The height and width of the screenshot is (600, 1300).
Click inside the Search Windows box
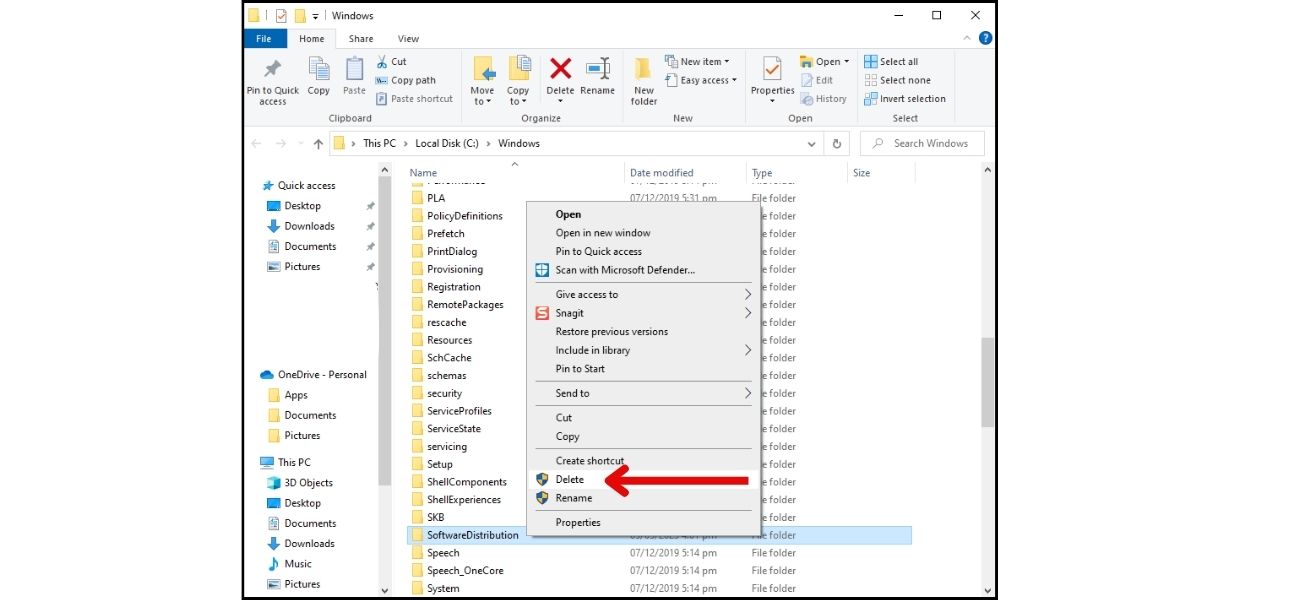click(x=922, y=143)
